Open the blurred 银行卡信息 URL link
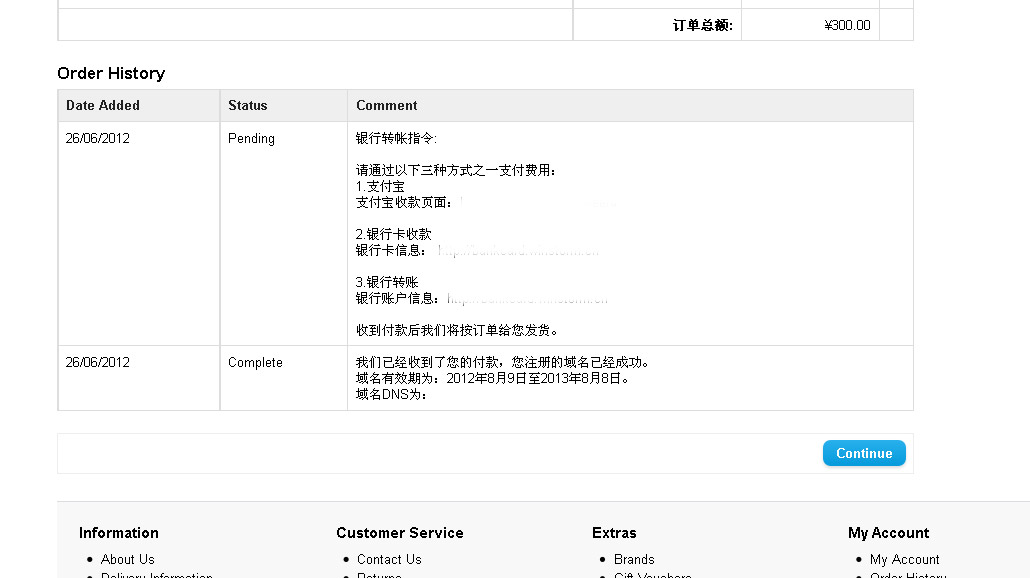The image size is (1030, 578). [x=519, y=250]
